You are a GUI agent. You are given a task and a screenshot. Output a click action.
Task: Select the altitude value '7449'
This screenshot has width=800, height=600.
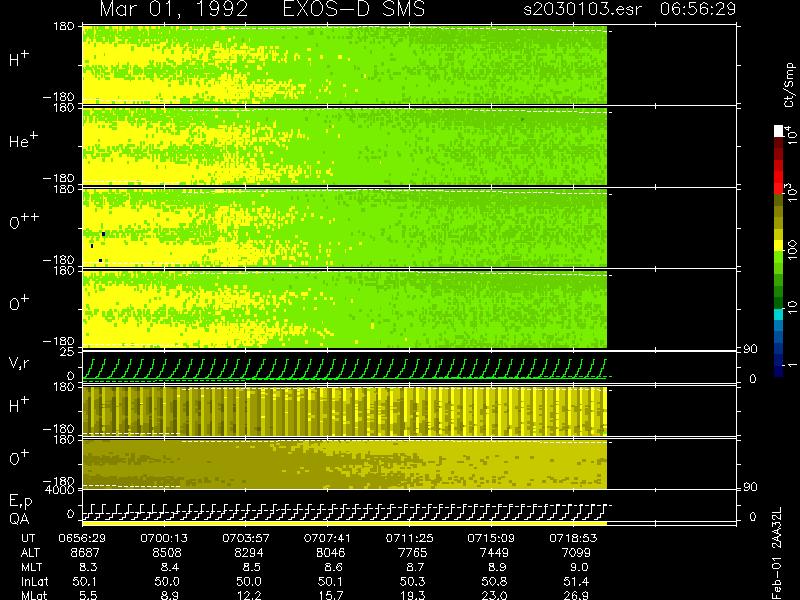(x=494, y=553)
